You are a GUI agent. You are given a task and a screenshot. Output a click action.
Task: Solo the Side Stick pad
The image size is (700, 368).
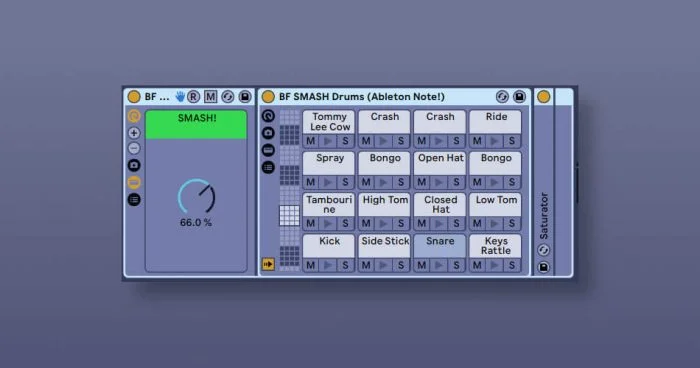coord(400,265)
